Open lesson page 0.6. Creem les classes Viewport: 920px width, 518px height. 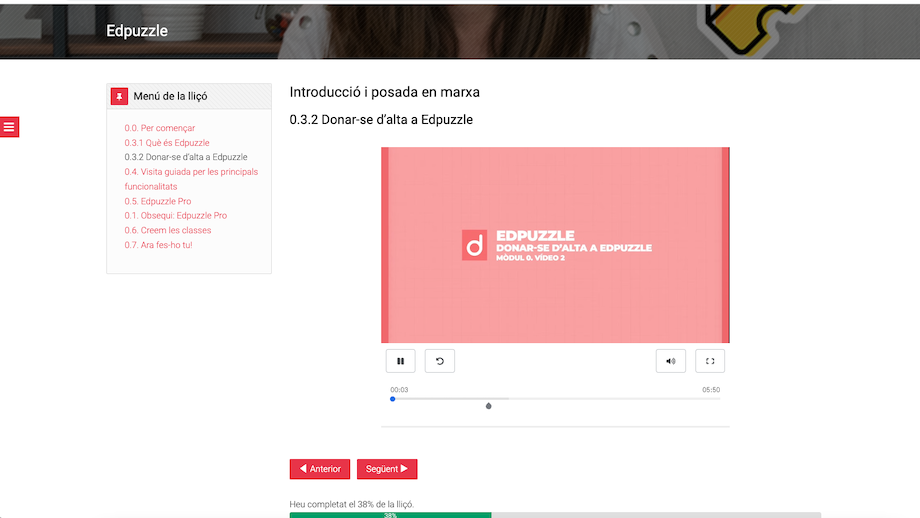point(168,230)
